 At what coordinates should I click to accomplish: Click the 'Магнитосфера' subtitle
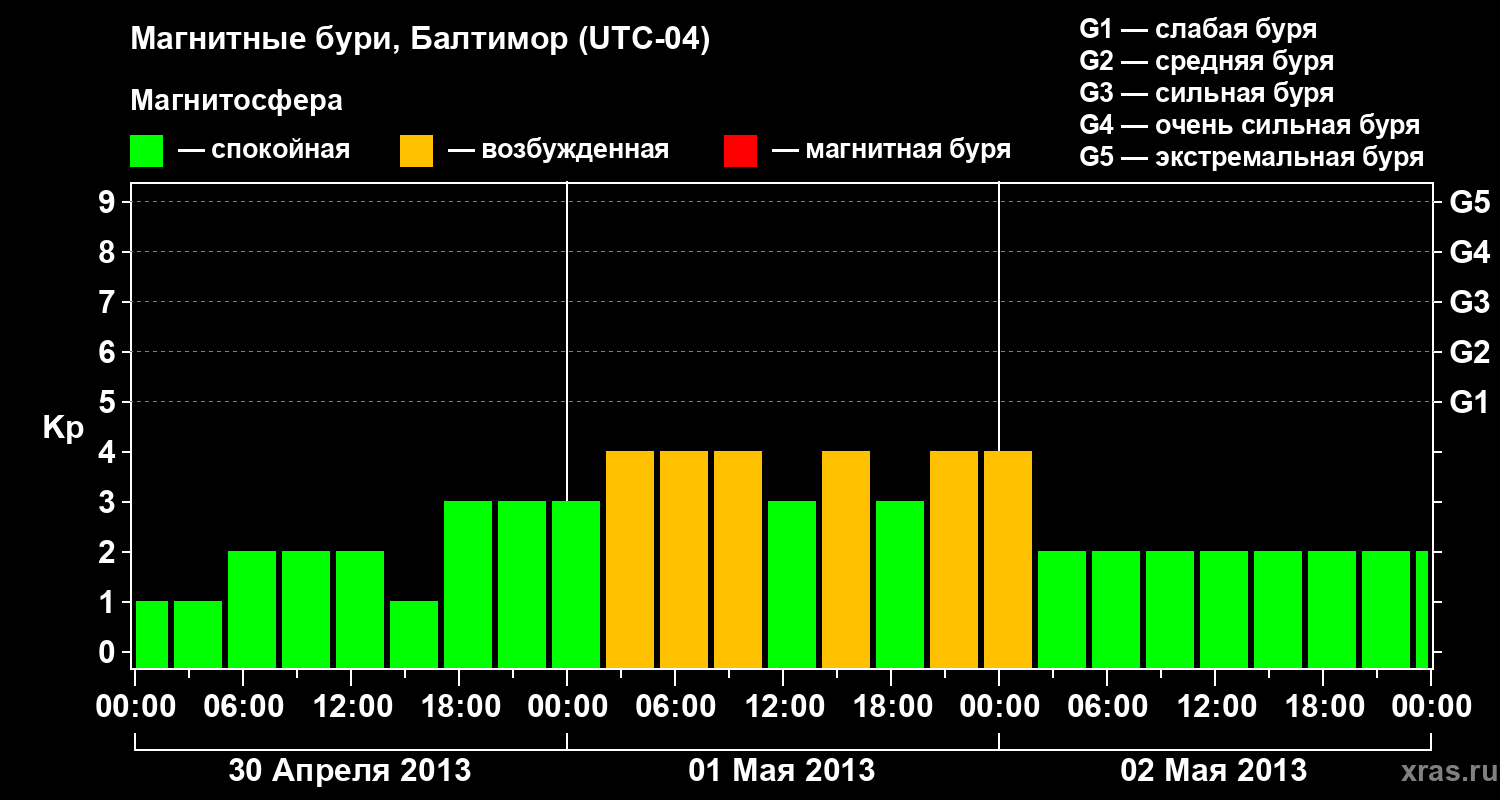point(236,101)
